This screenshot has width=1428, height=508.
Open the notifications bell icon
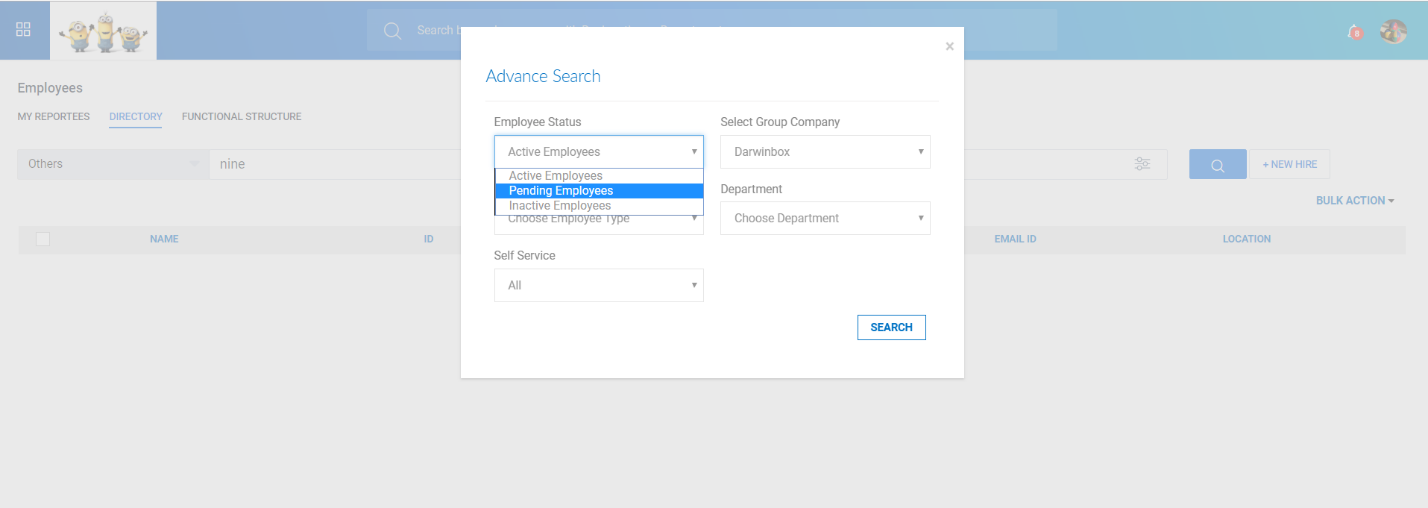click(1355, 32)
